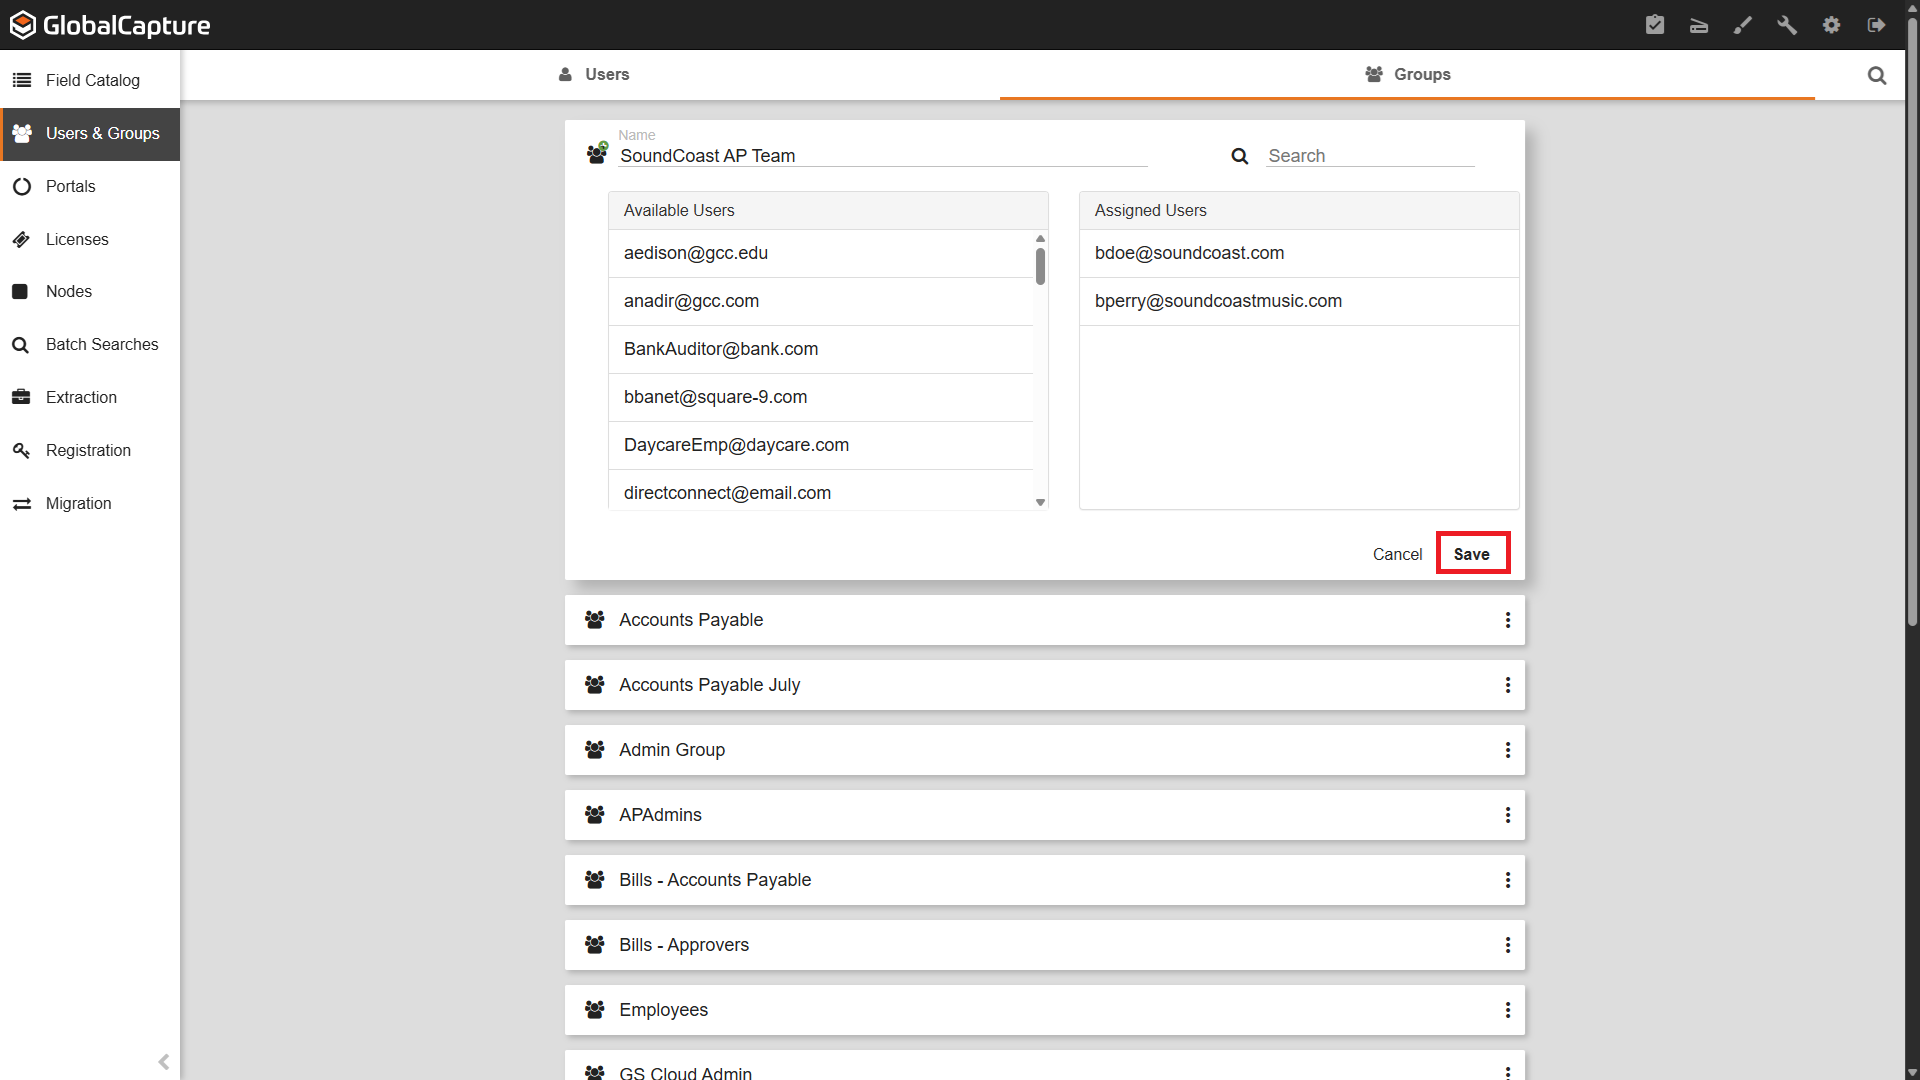The height and width of the screenshot is (1080, 1920).
Task: Cancel editing the group
Action: 1397,554
